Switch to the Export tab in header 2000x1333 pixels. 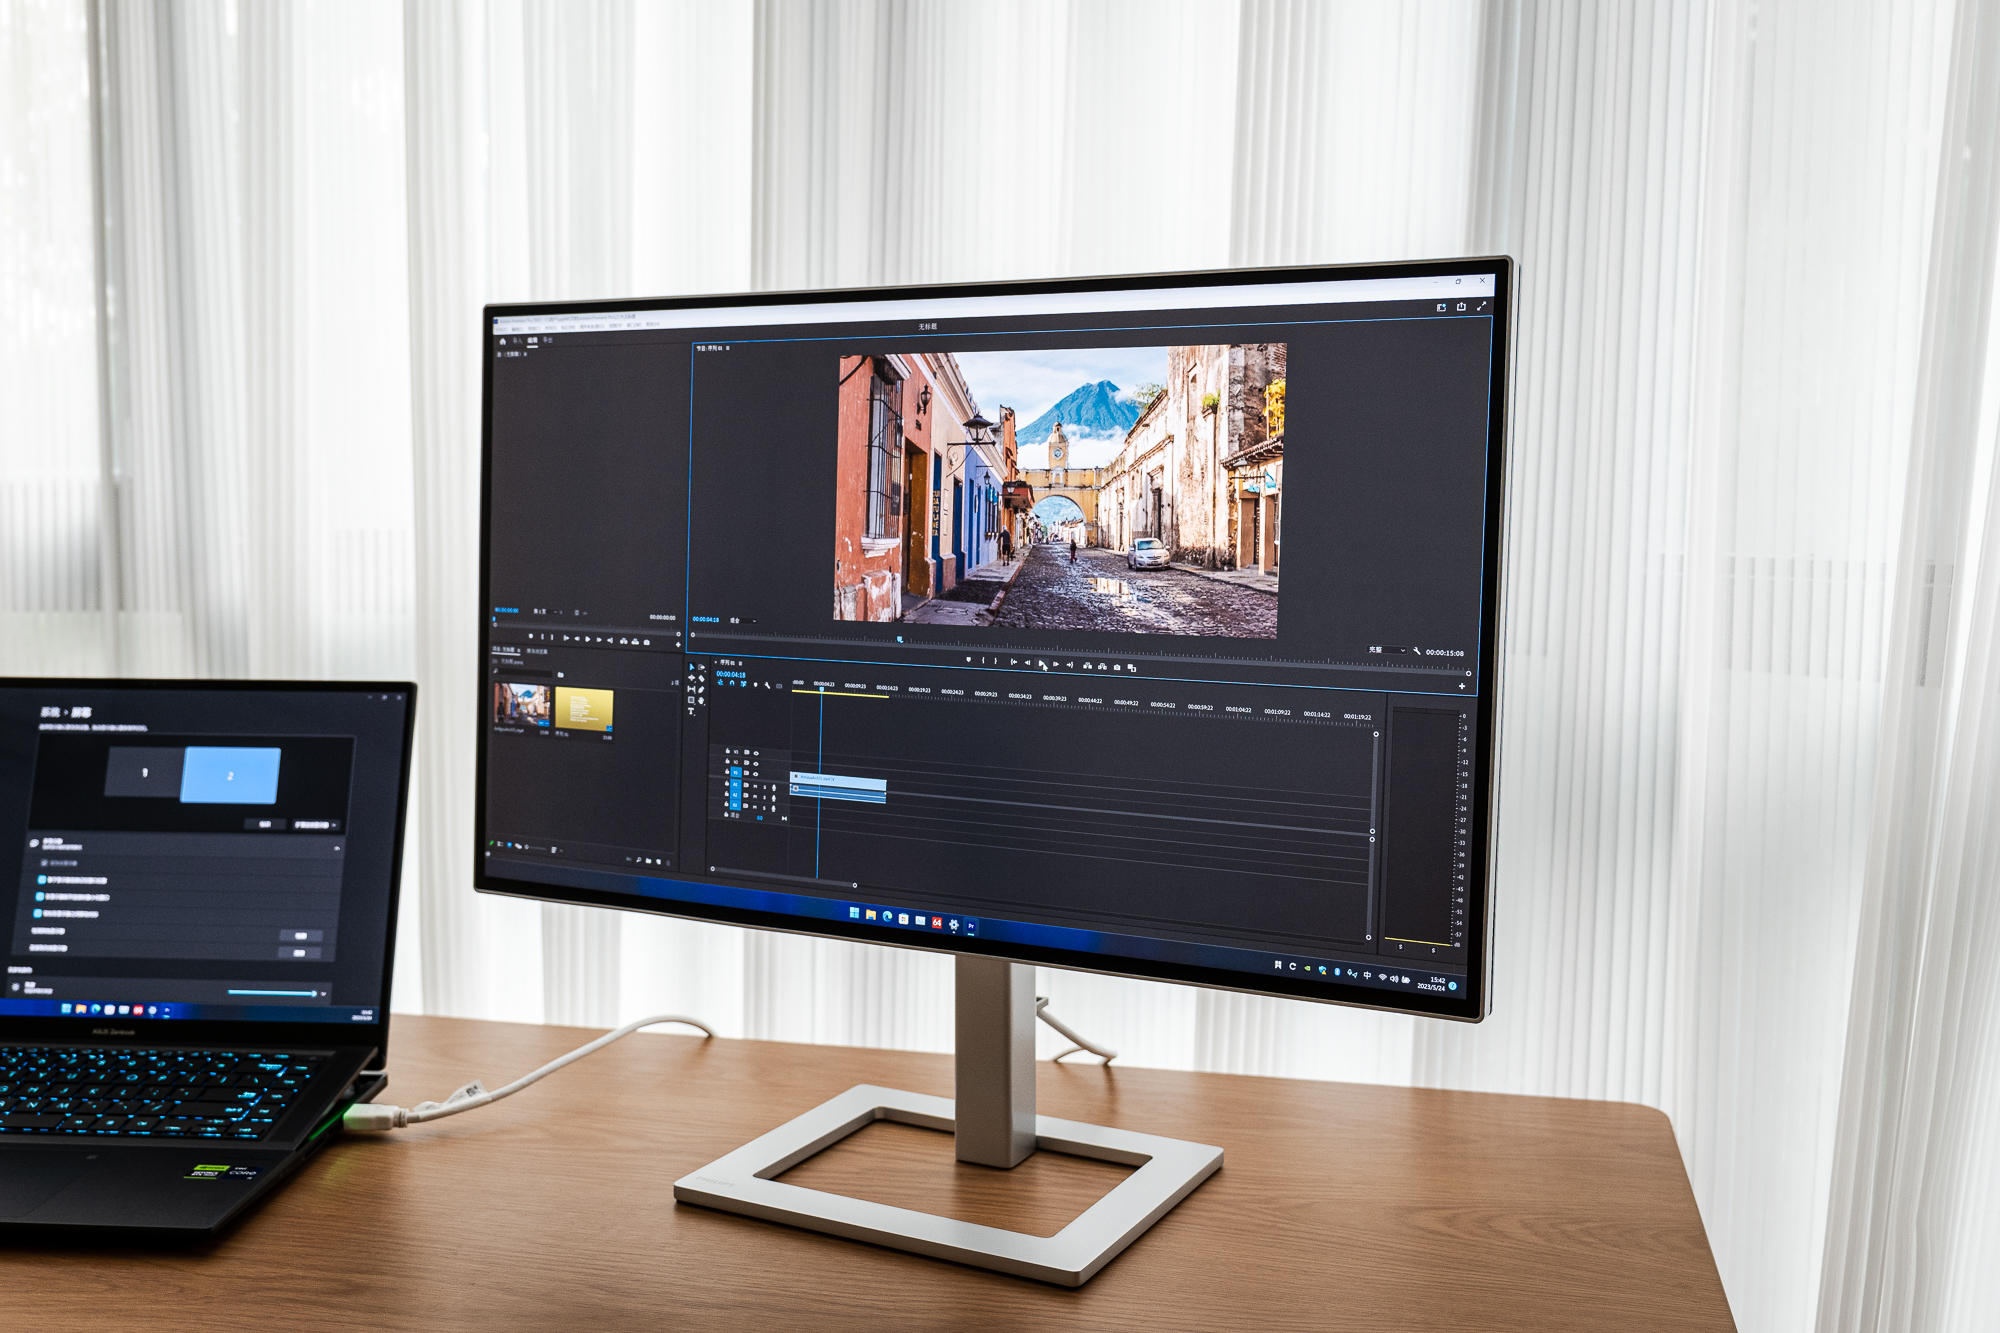pos(548,340)
